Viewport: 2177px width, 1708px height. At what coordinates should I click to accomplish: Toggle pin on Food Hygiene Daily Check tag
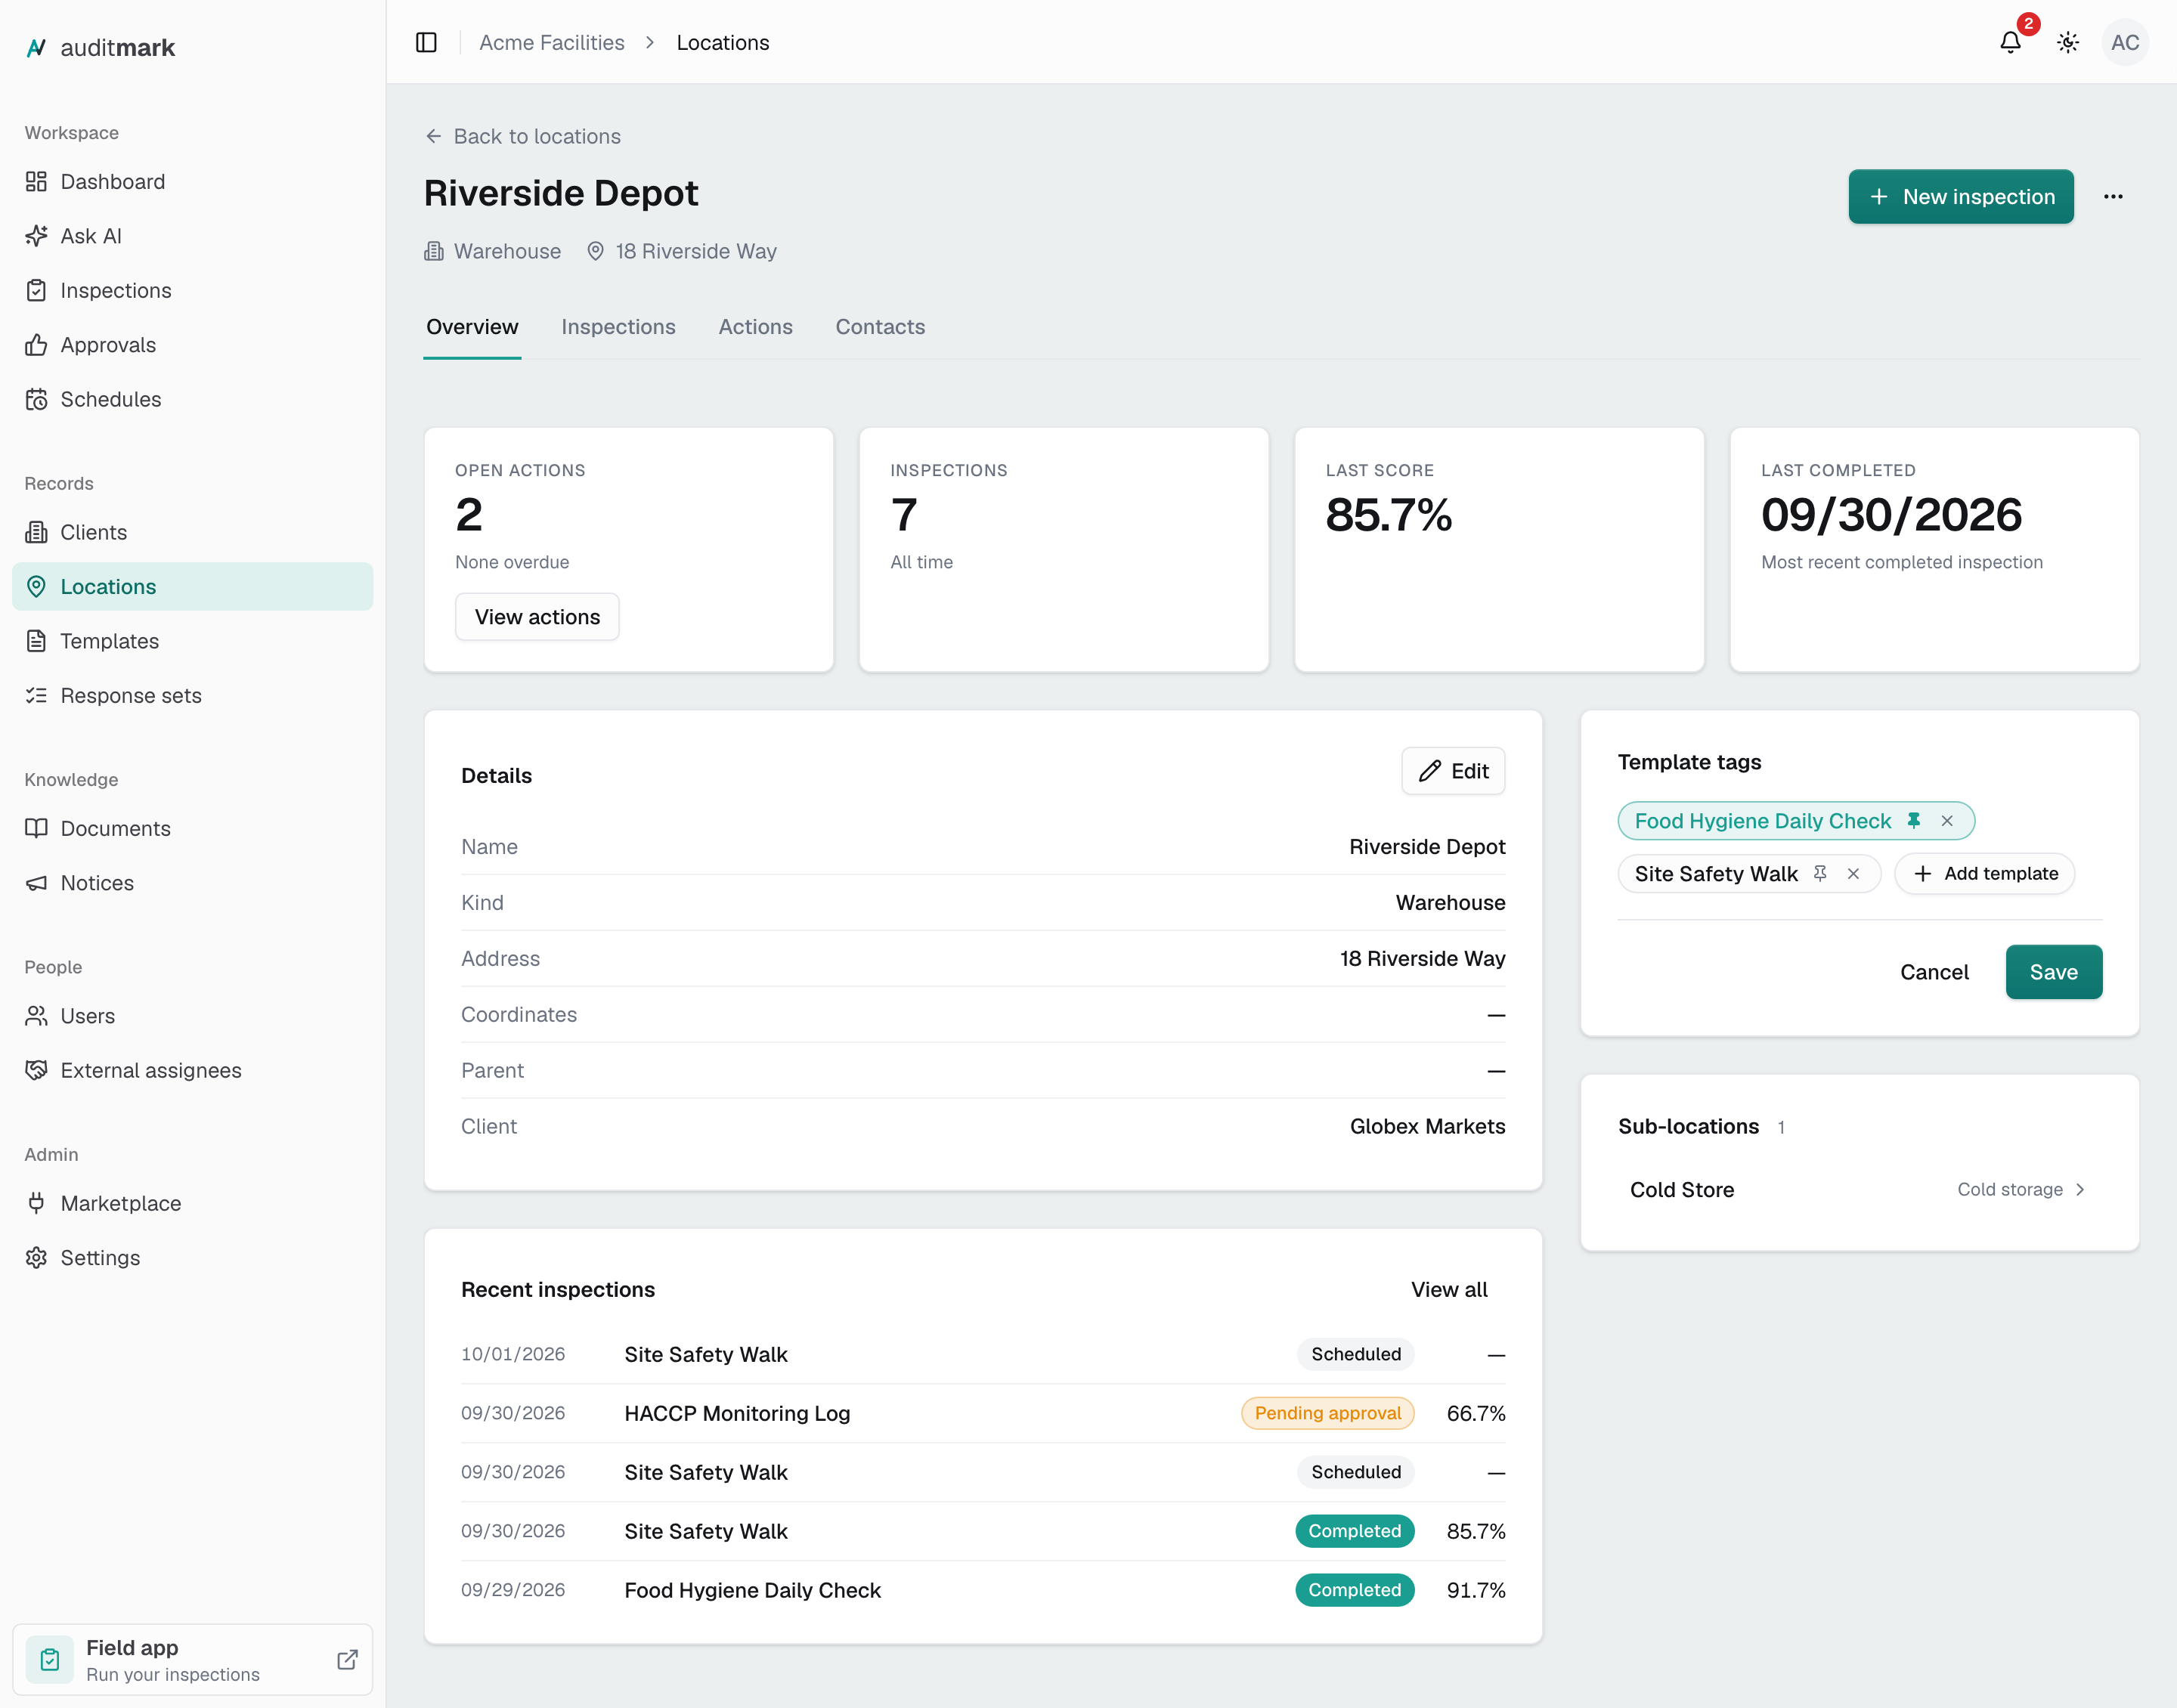click(1913, 820)
